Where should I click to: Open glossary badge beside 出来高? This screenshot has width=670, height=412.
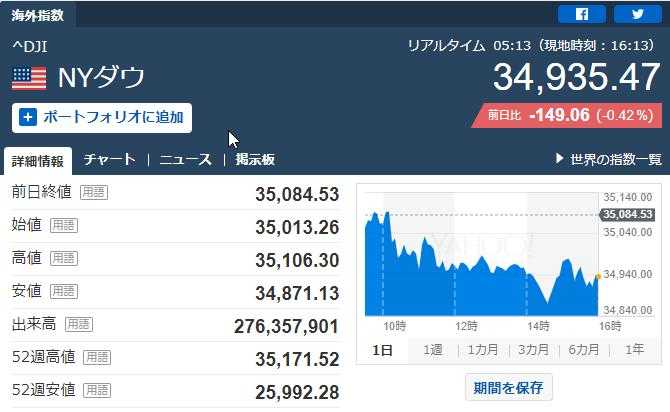click(78, 324)
